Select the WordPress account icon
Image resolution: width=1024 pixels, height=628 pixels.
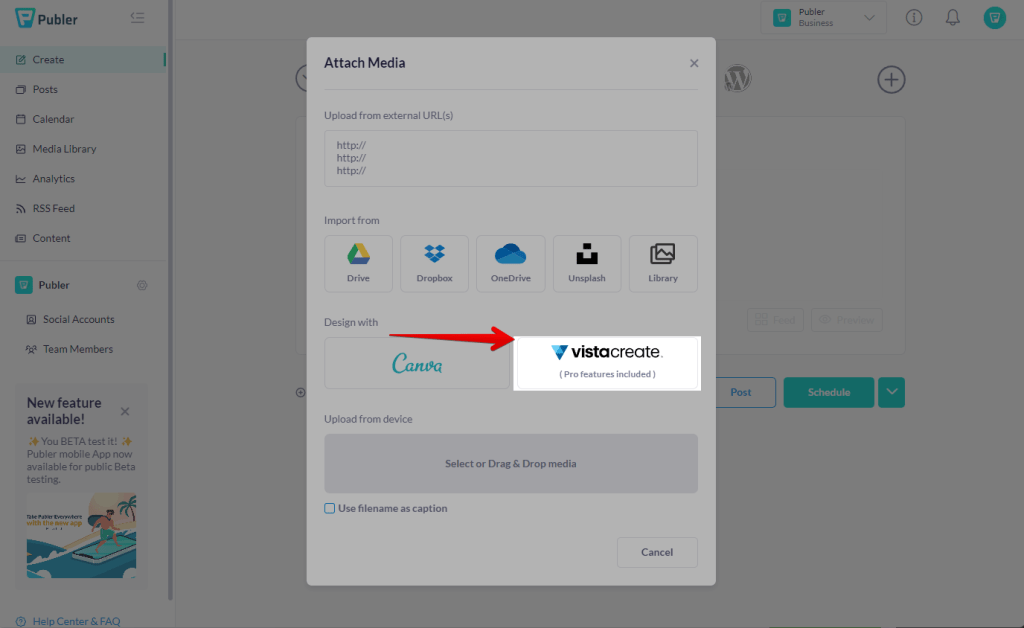click(x=737, y=78)
